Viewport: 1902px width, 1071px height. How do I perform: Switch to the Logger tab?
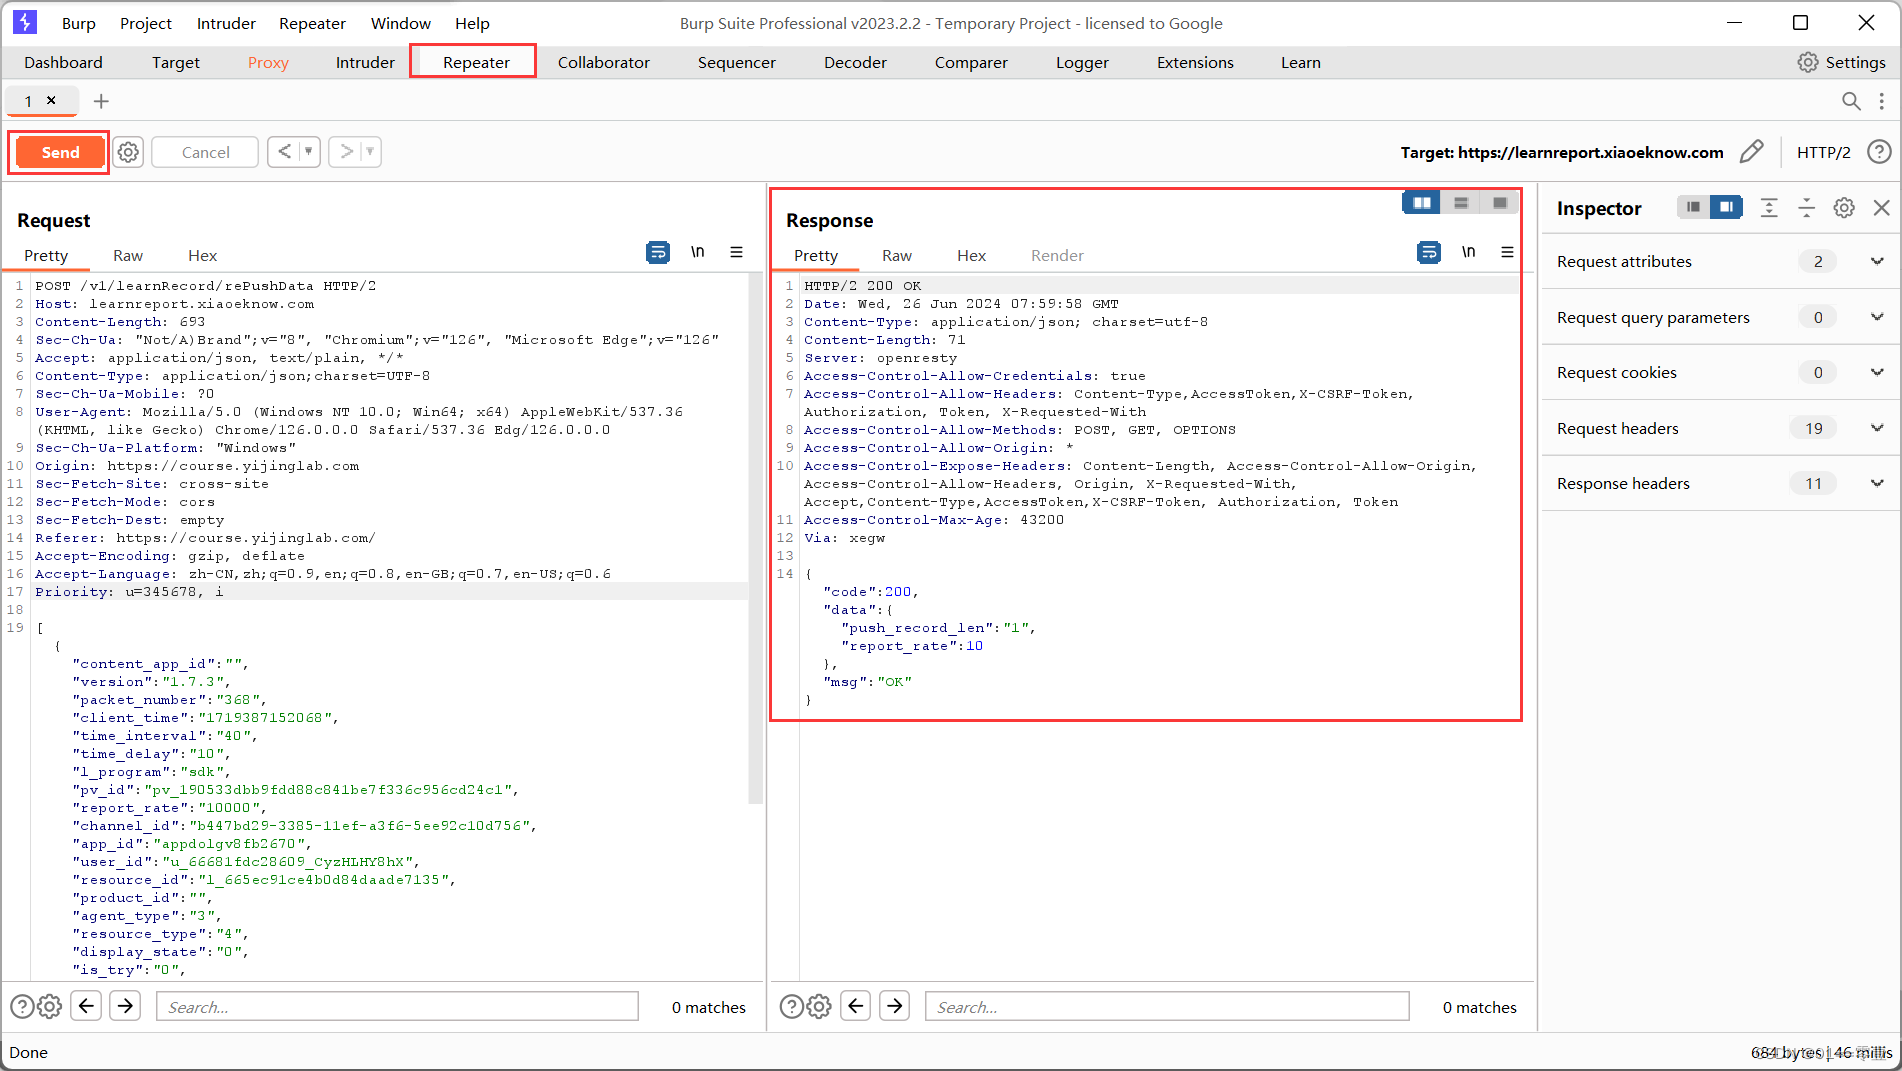[1082, 62]
